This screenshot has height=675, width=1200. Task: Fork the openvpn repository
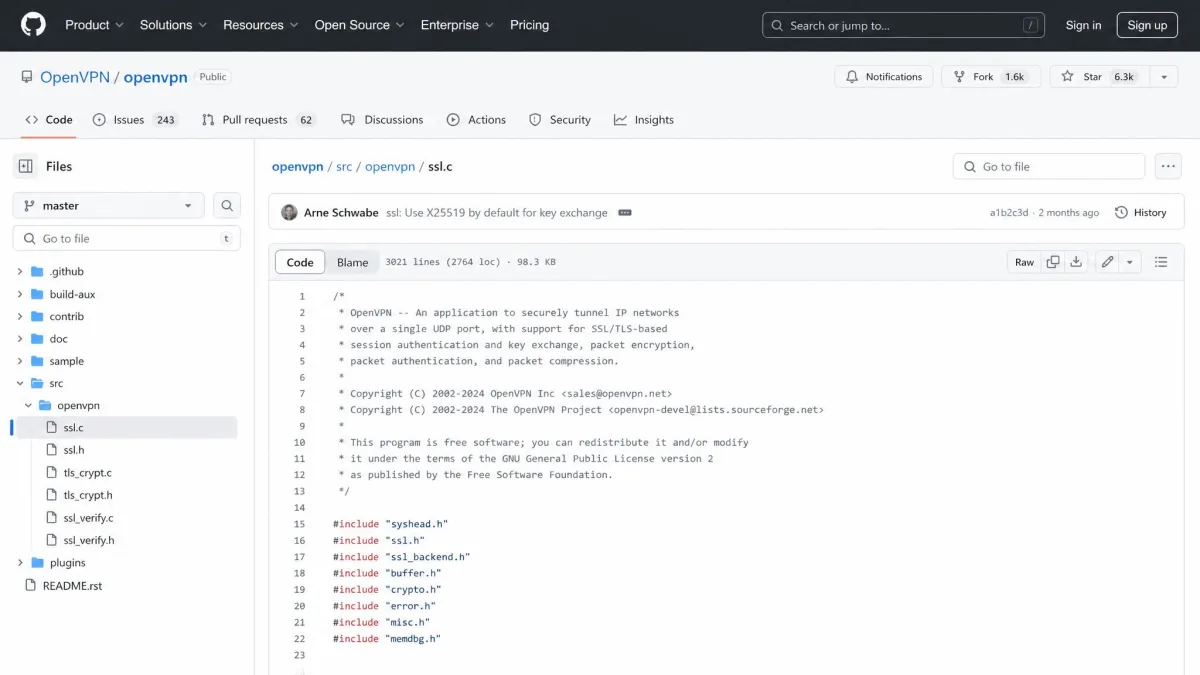click(x=991, y=77)
